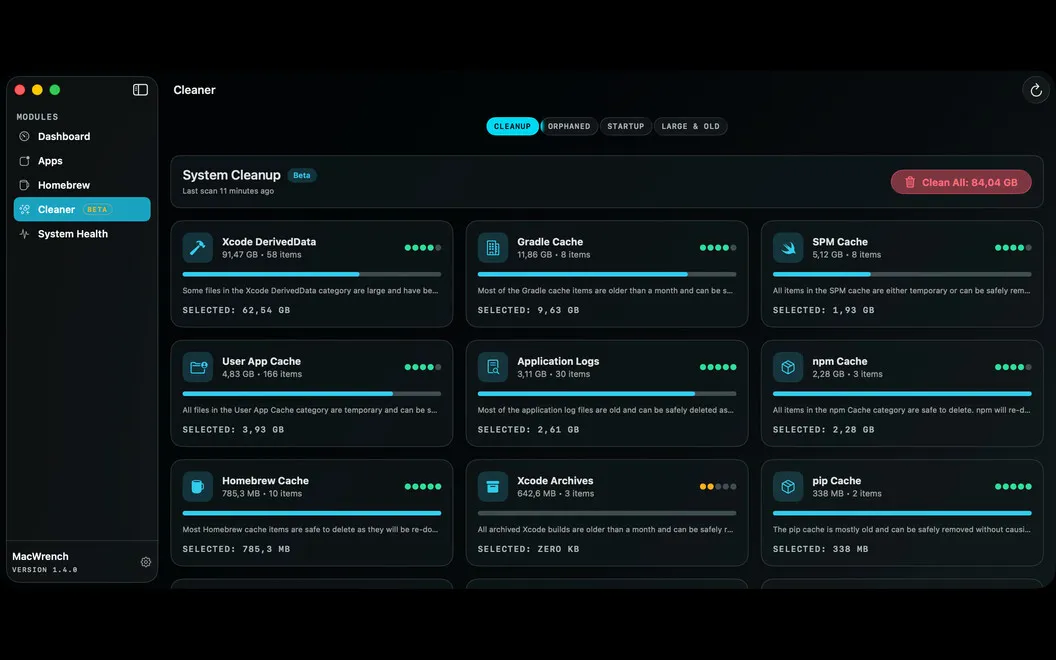The image size is (1056, 660).
Task: Click the Xcode Archives safety rating dots
Action: point(718,486)
